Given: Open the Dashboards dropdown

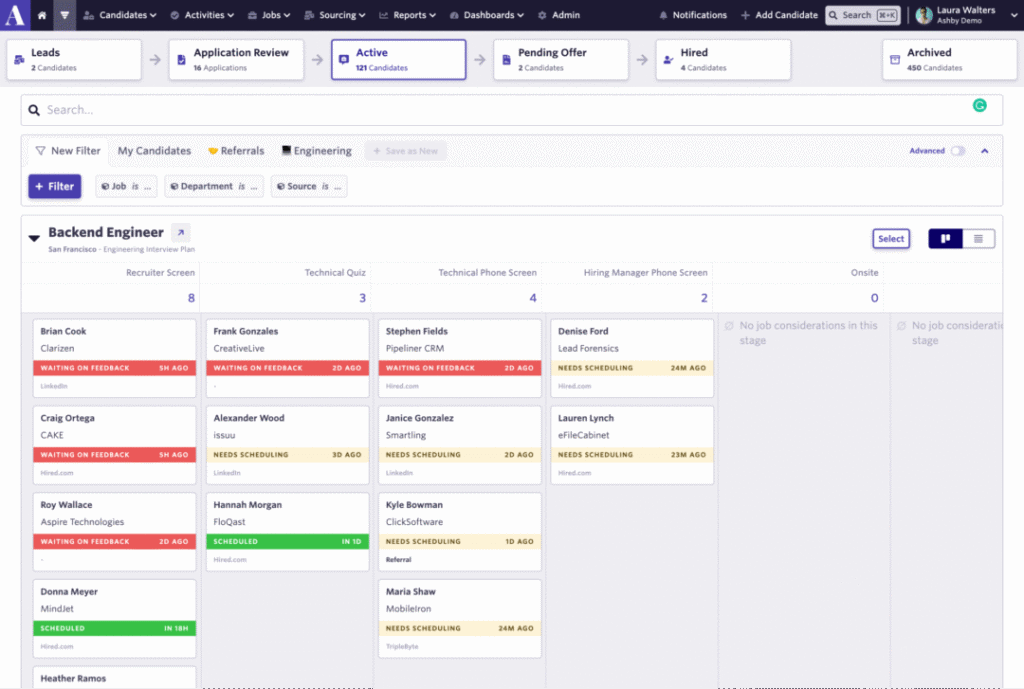Looking at the screenshot, I should coord(487,15).
